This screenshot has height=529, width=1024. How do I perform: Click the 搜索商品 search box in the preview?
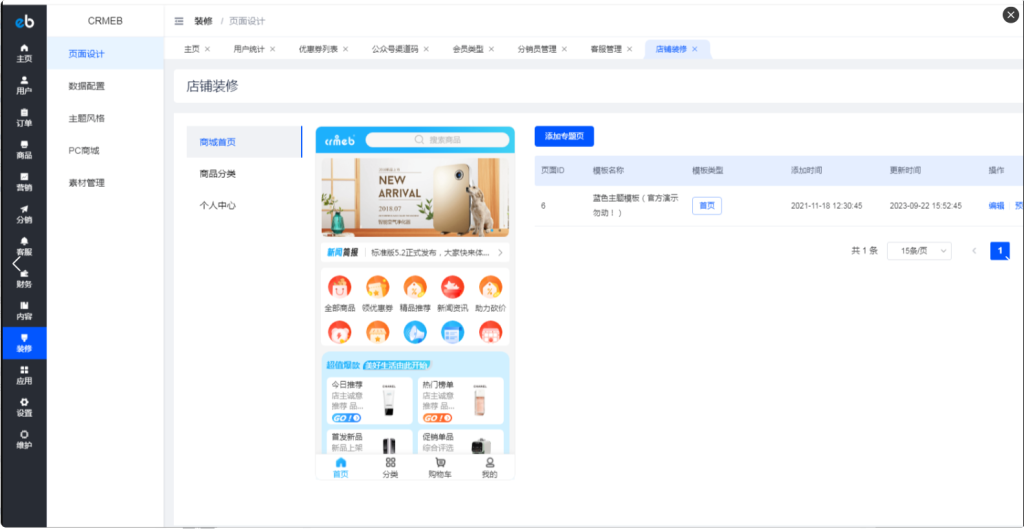[x=437, y=140]
